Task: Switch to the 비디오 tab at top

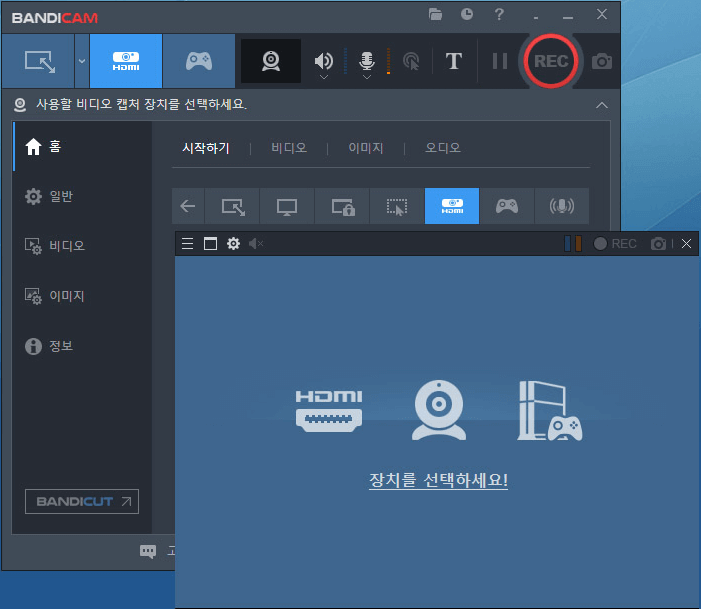Action: (x=289, y=148)
